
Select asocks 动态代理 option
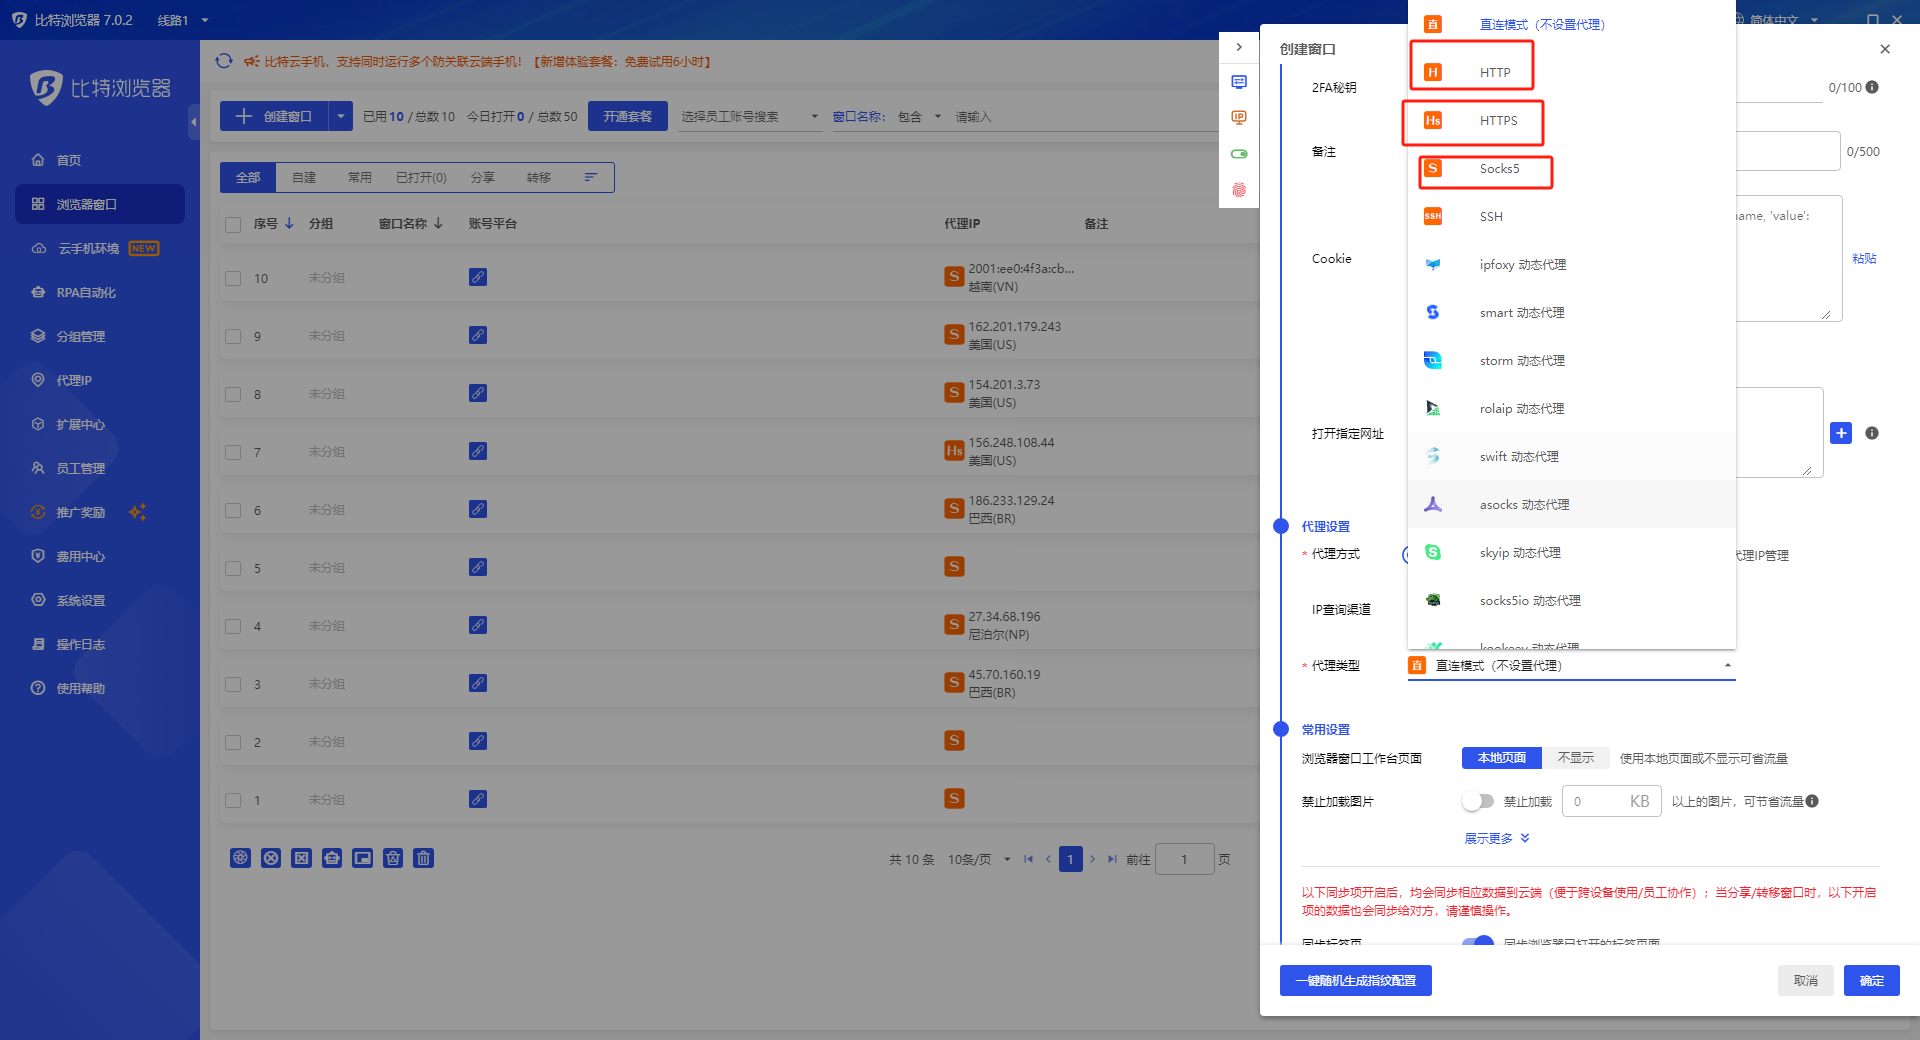[x=1571, y=504]
